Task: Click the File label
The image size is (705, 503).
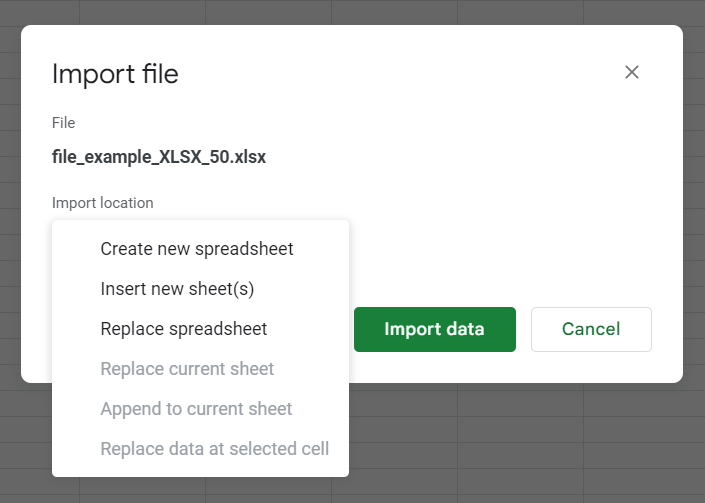Action: coord(63,123)
